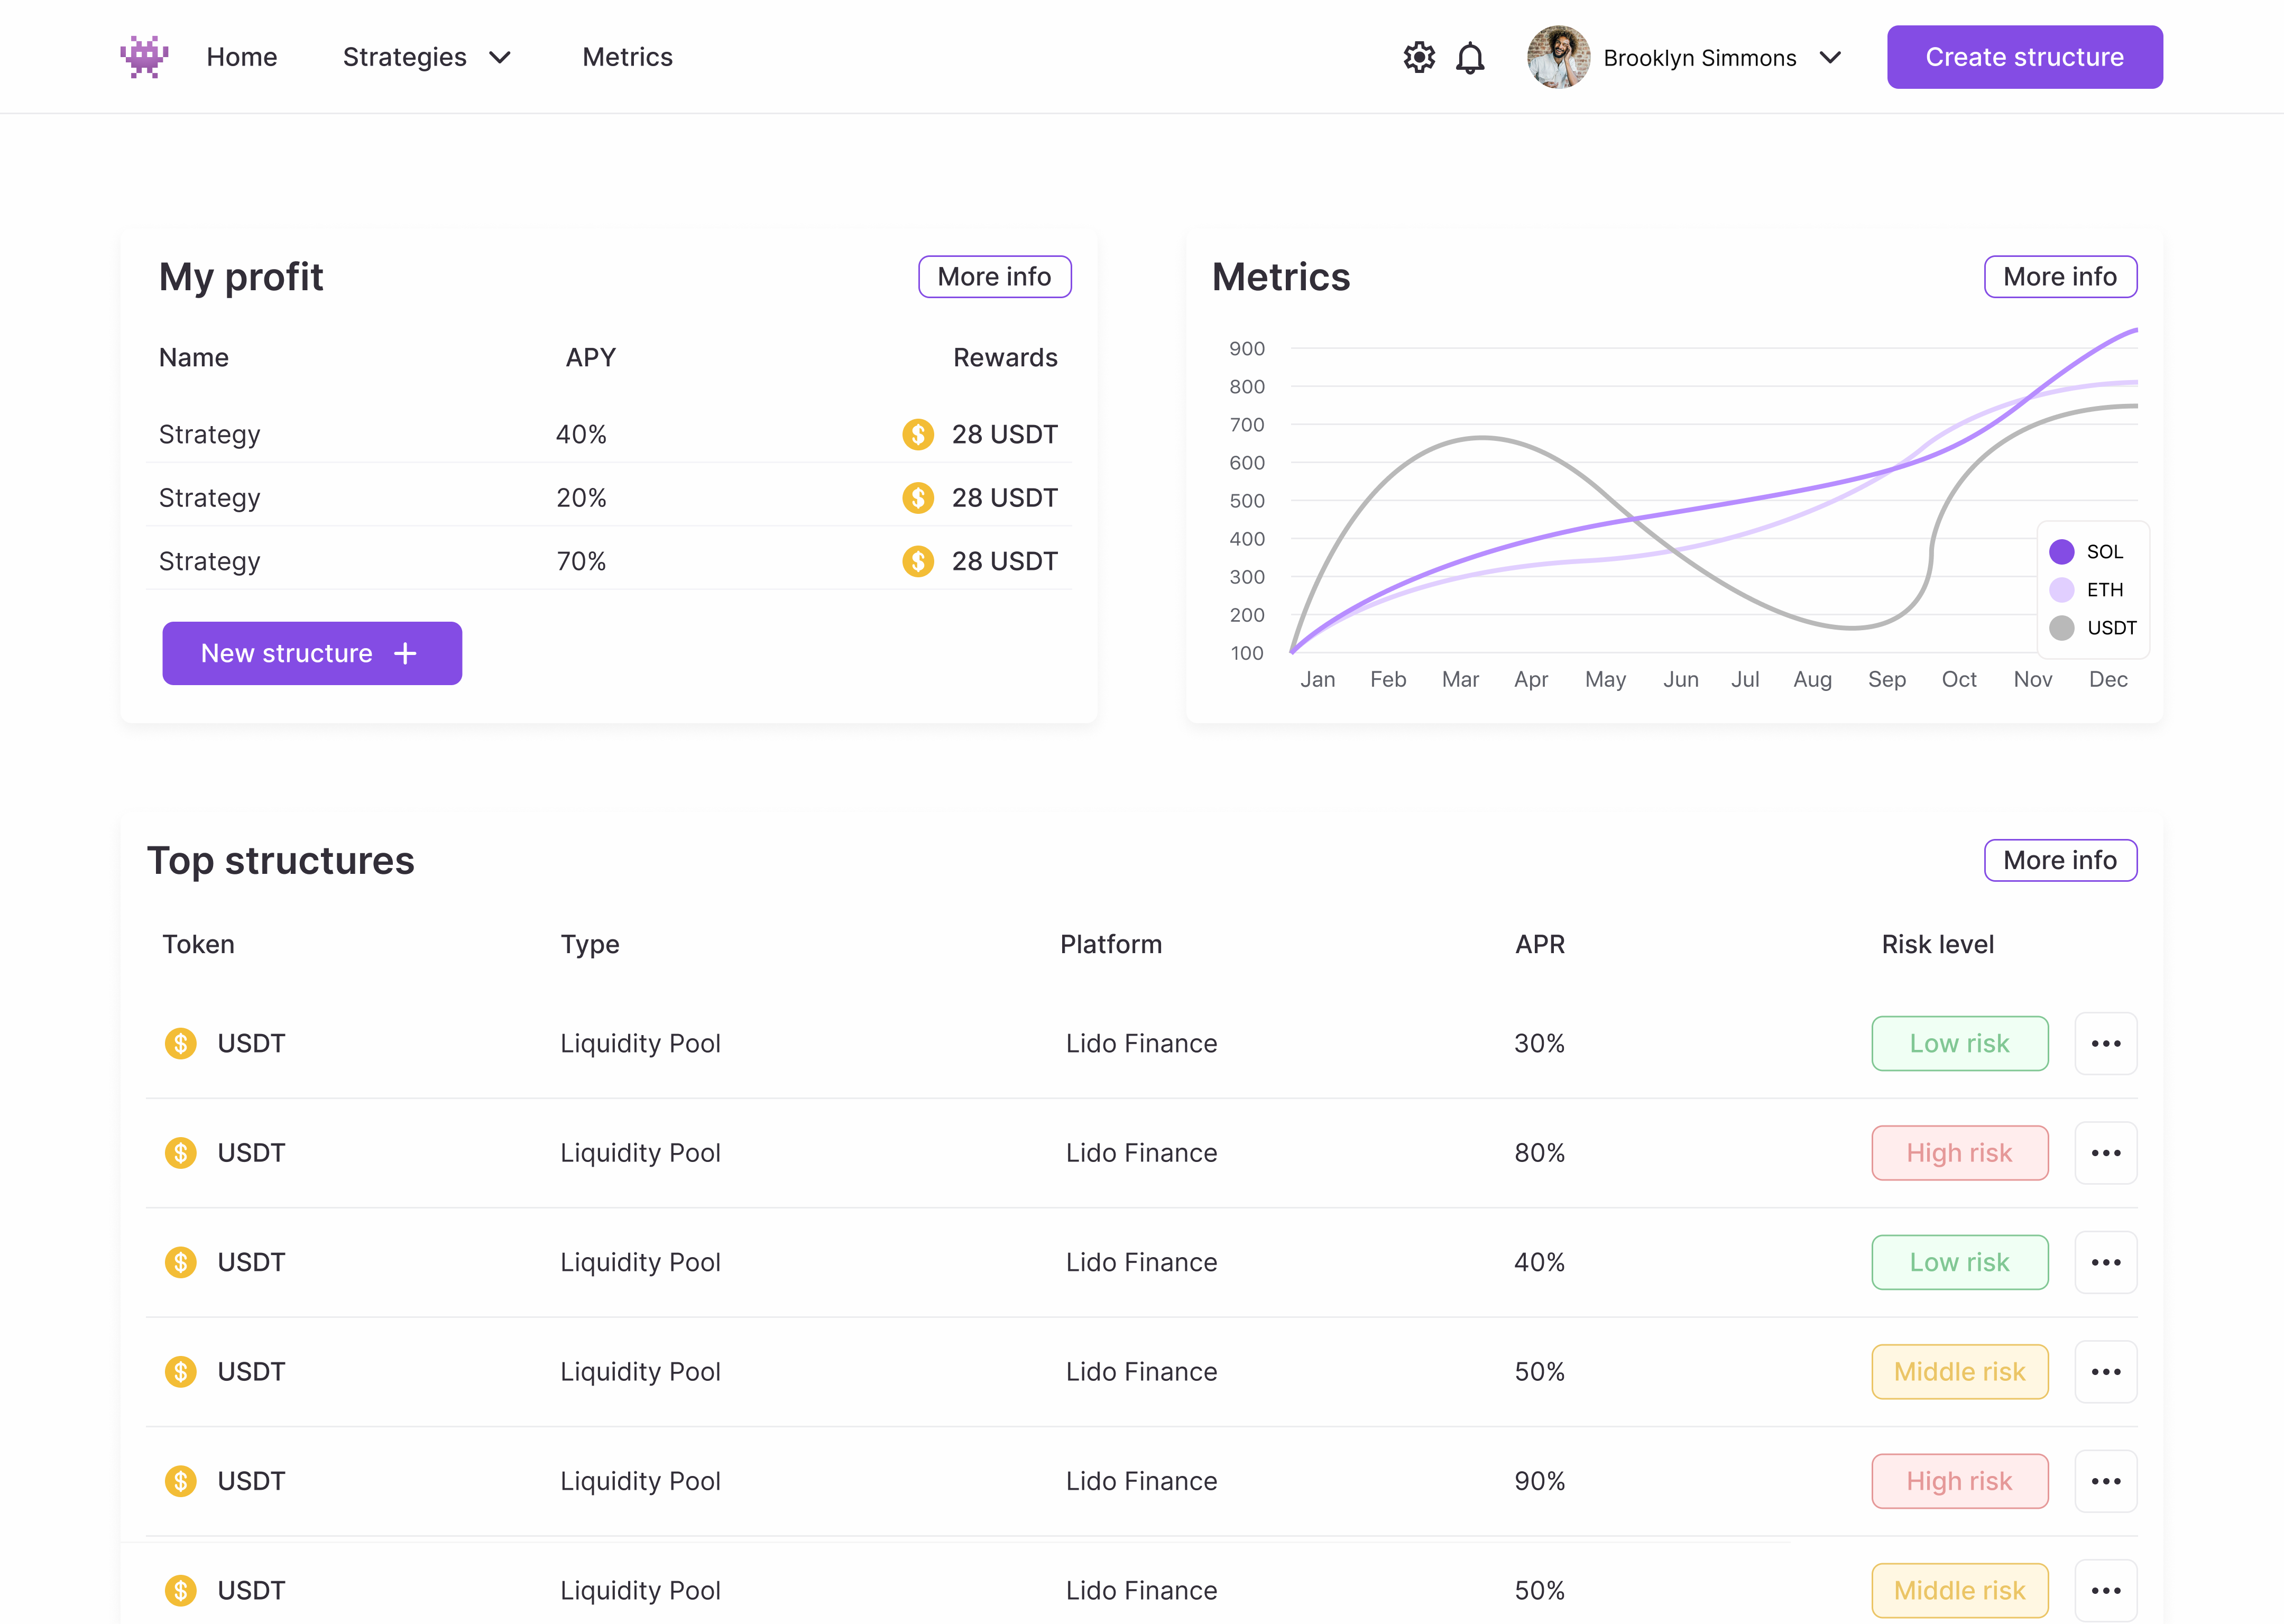2284x1624 pixels.
Task: Click the purple pixel monster logo
Action: pyautogui.click(x=144, y=57)
